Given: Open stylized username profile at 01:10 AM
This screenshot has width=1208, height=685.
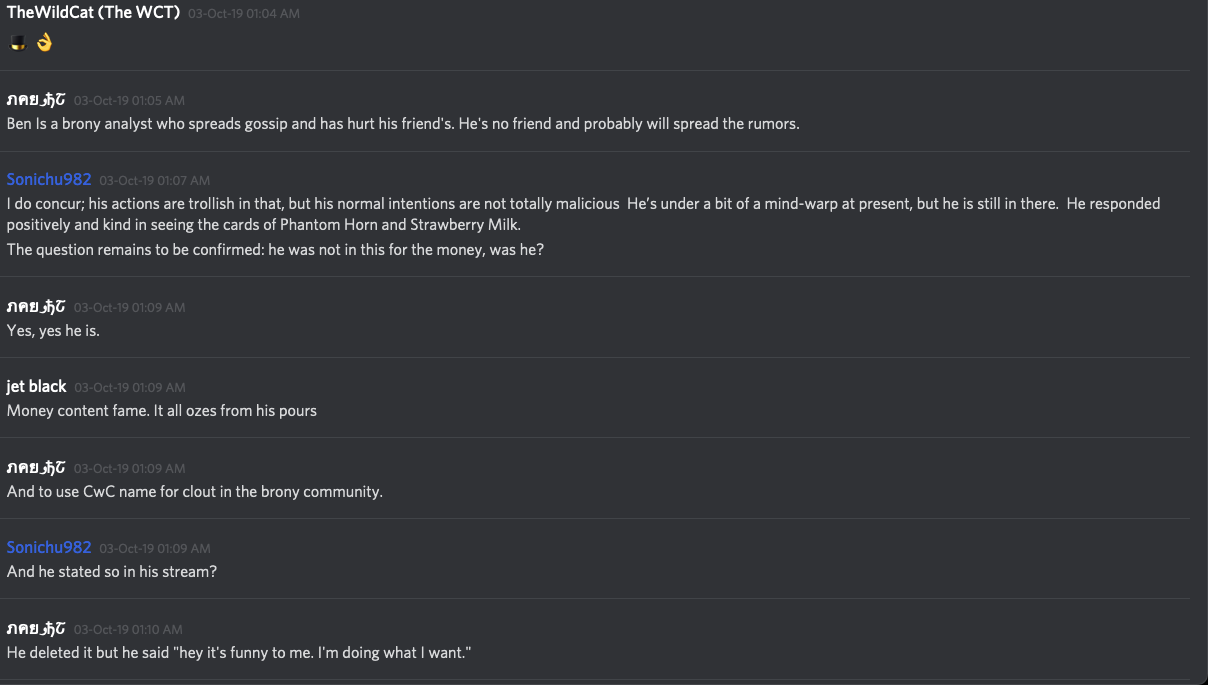Looking at the screenshot, I should coord(36,628).
